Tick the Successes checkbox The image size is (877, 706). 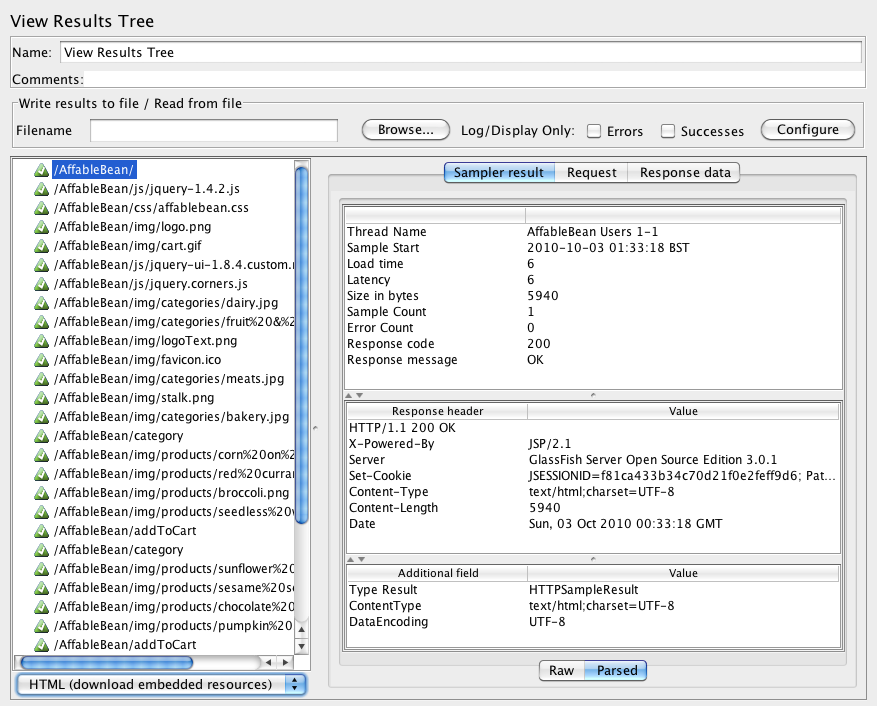pos(668,131)
